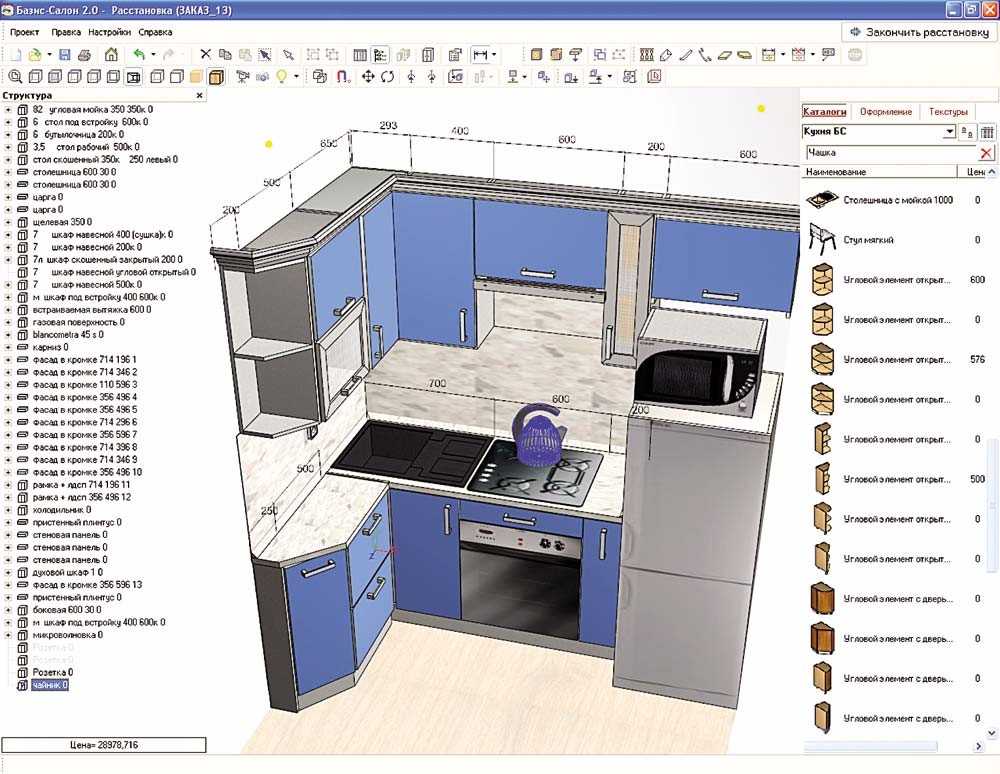Screen dimensions: 1000x774
Task: Click the flat countertop panel icon
Action: point(724,55)
